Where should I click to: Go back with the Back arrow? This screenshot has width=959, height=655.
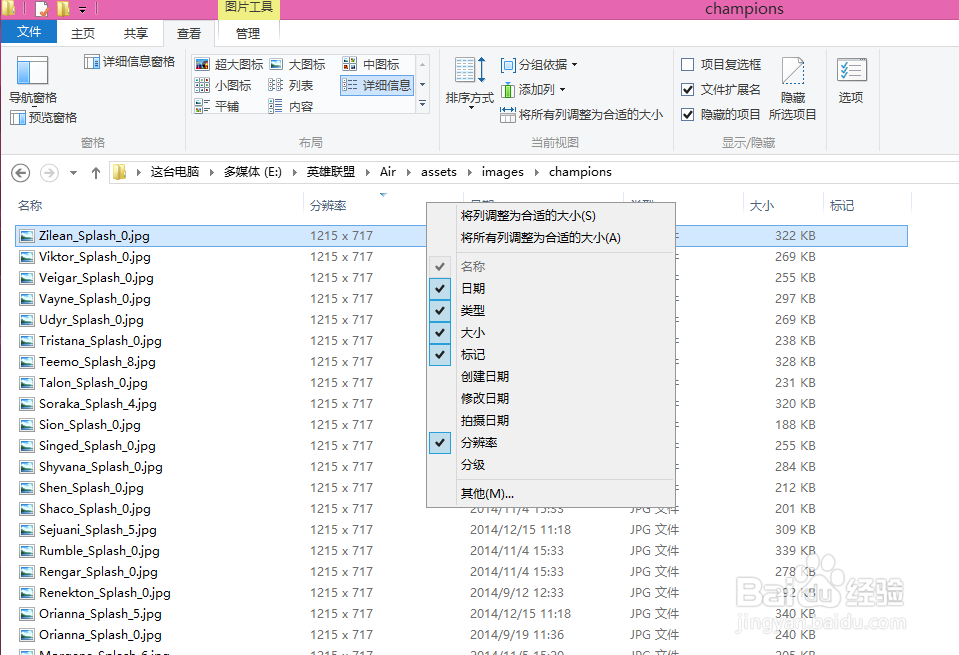point(21,172)
